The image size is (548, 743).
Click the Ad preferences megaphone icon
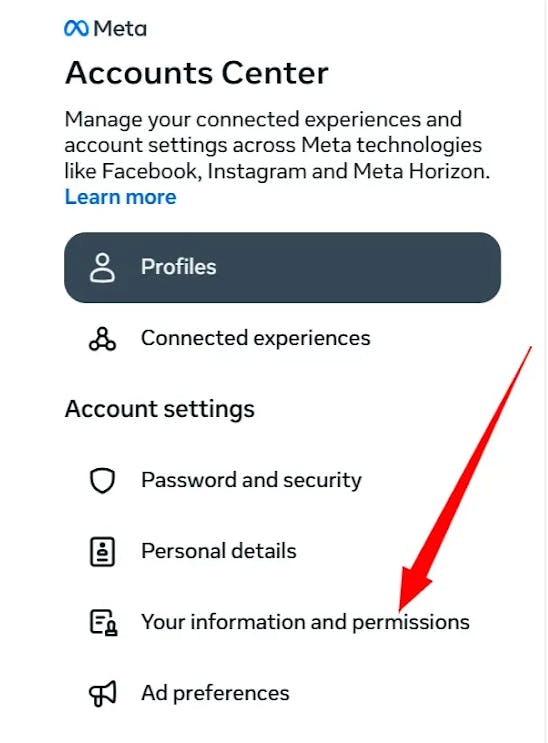coord(102,694)
